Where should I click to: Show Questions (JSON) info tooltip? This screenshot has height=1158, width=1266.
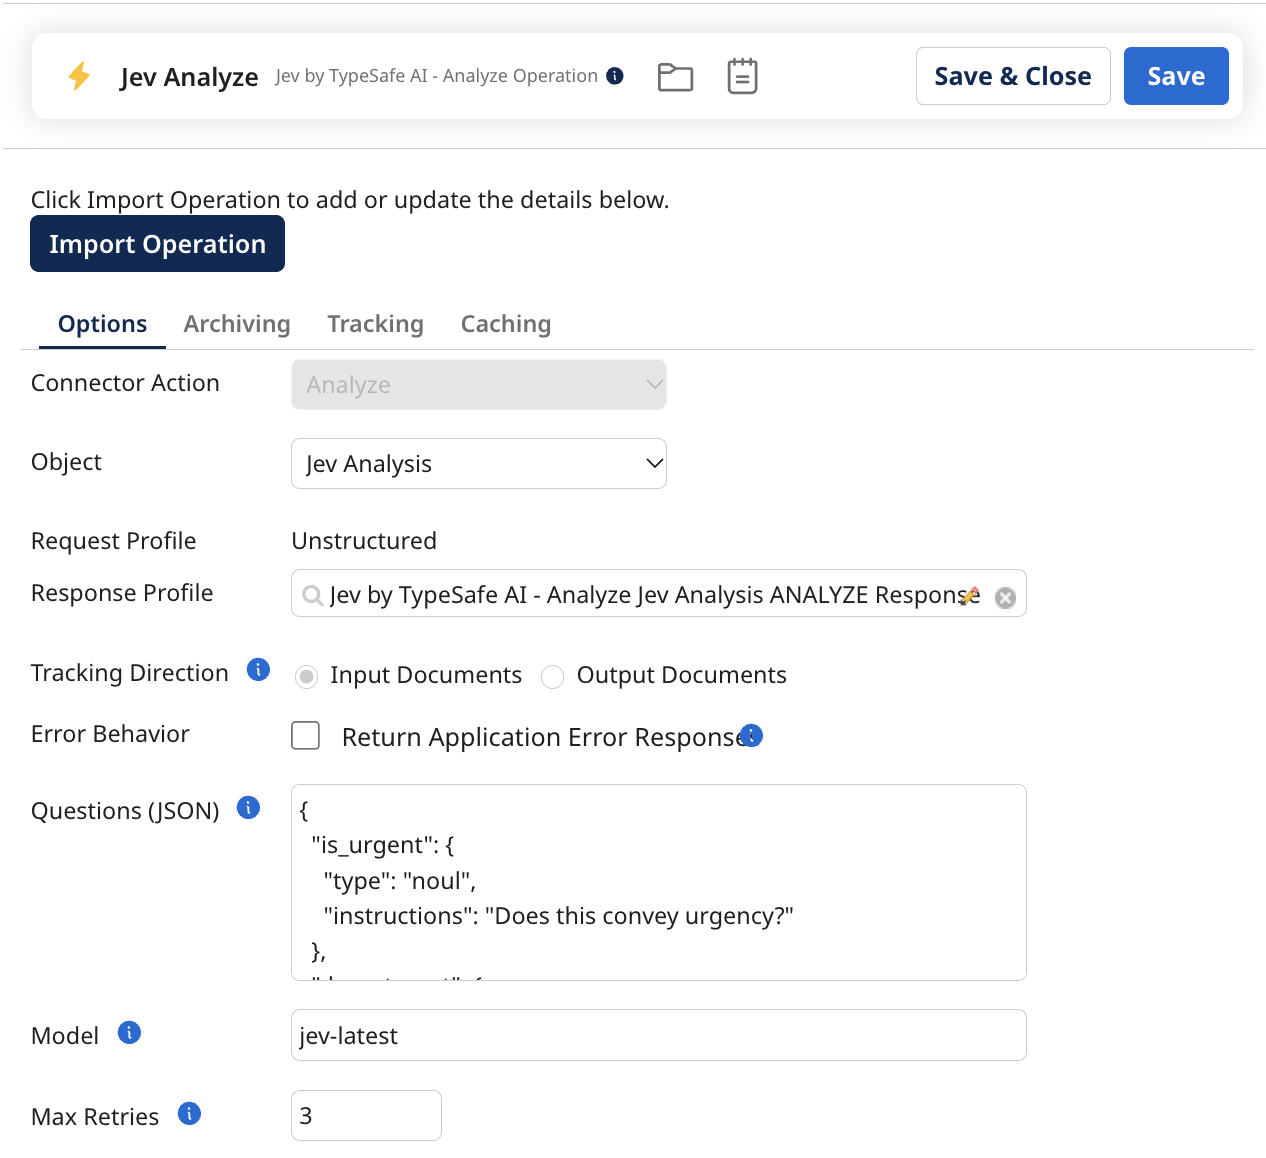(248, 807)
